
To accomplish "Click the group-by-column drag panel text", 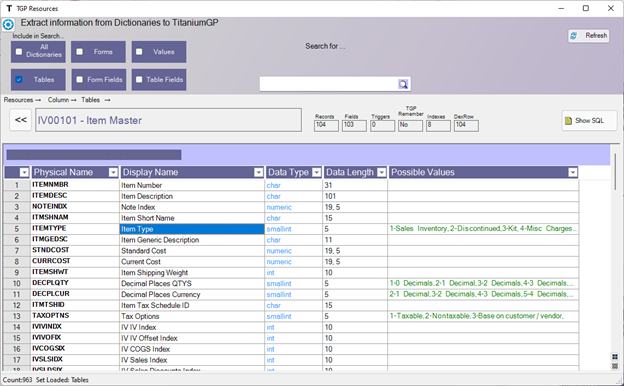I will [x=94, y=155].
